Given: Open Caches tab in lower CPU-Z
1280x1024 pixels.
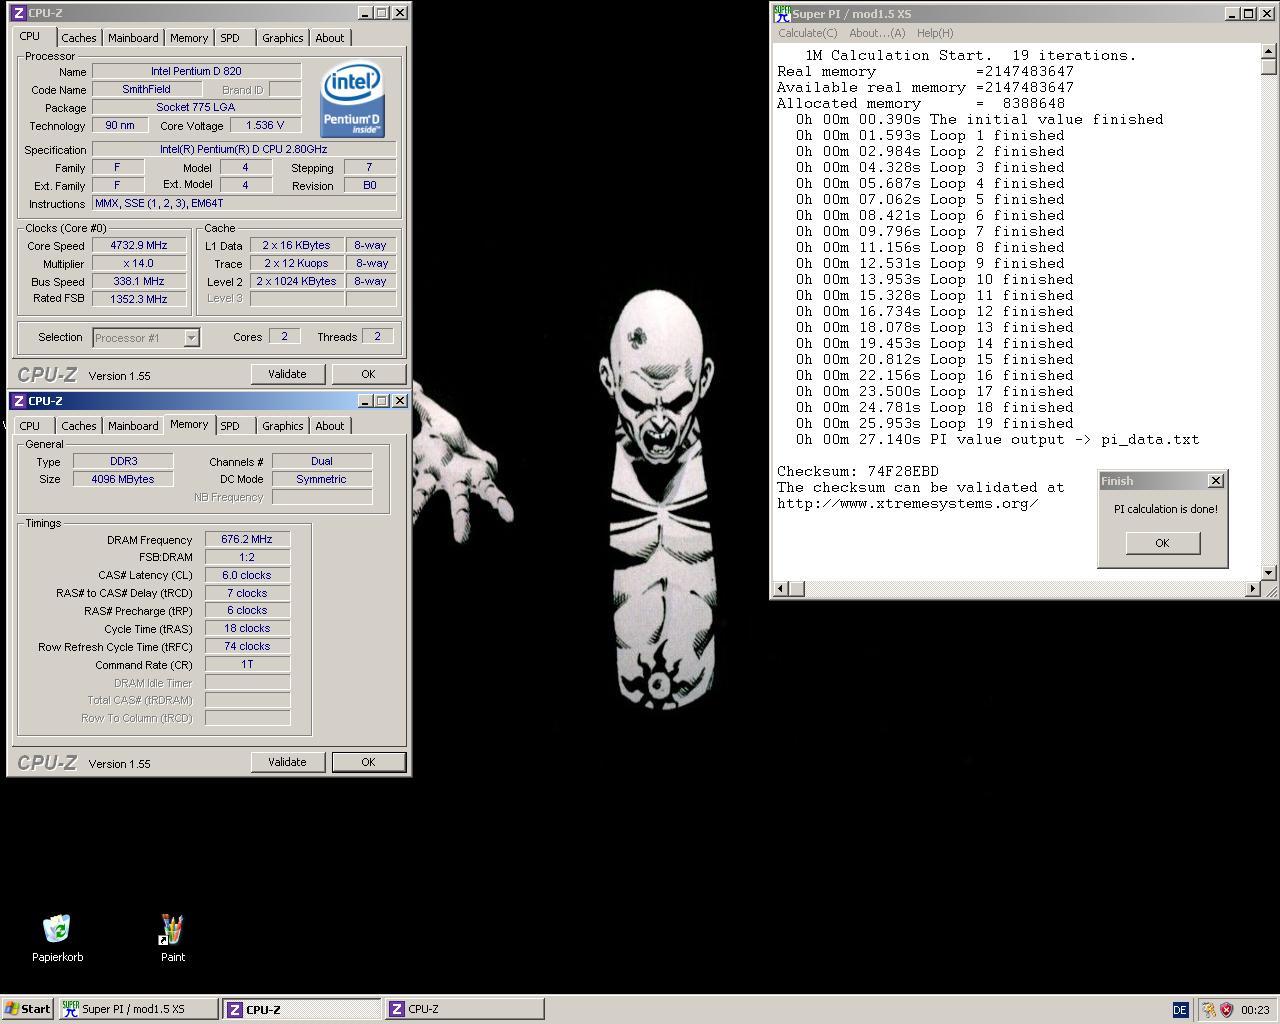Looking at the screenshot, I should pos(79,426).
